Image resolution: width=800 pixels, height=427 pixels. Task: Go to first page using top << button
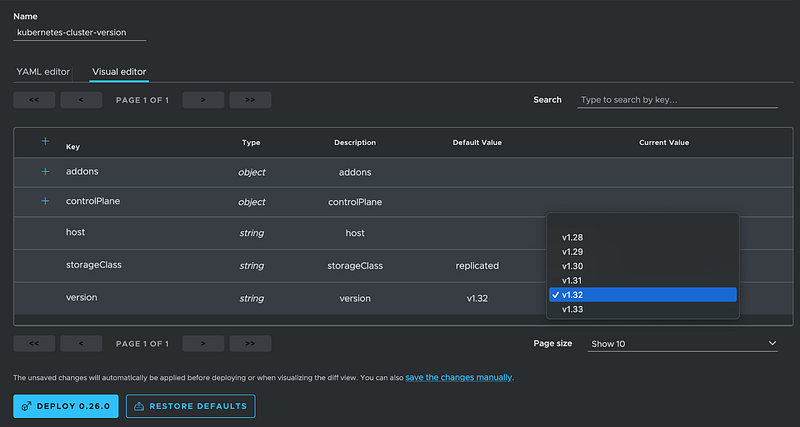34,100
